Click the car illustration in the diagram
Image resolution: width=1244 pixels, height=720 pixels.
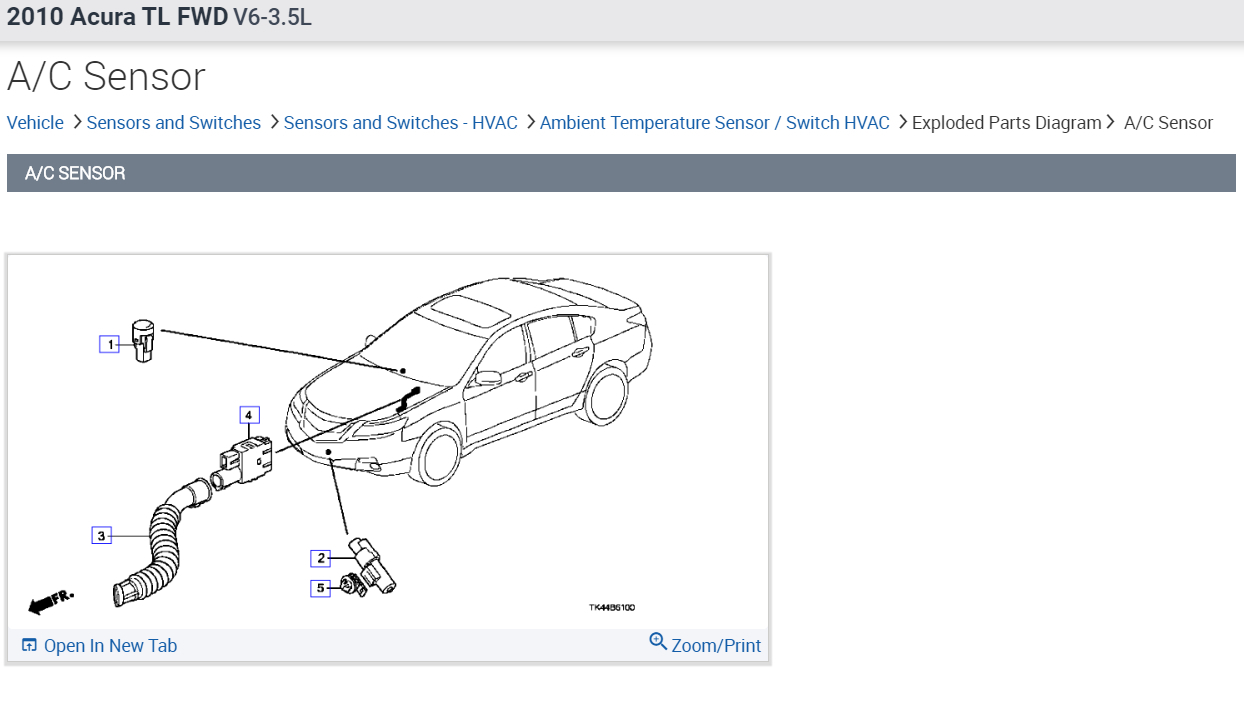coord(470,380)
